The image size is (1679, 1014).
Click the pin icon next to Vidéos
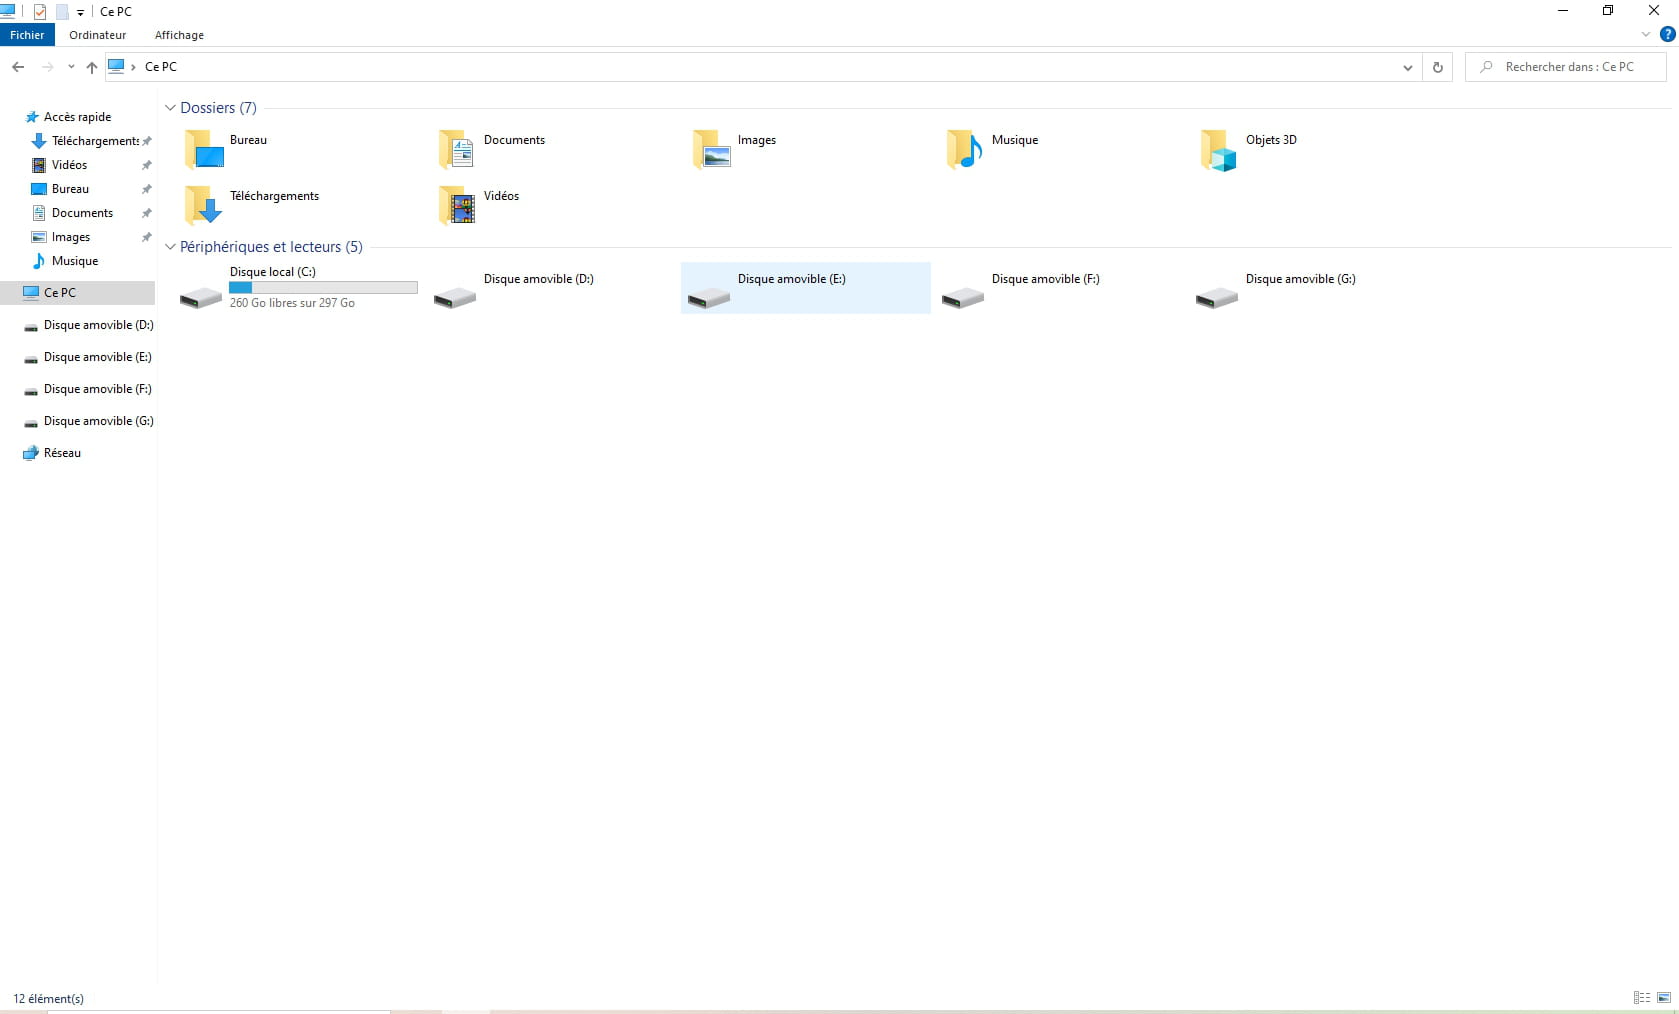(146, 165)
